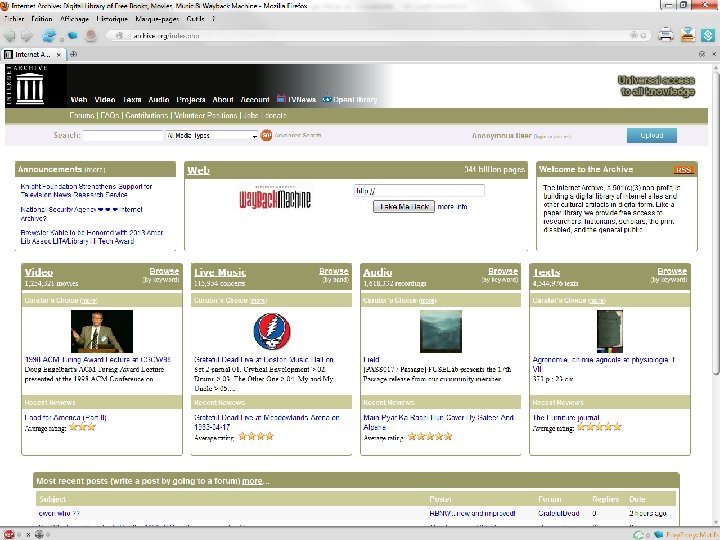Screen dimensions: 720x540
Task: Open the Affichage menu
Action: tap(74, 19)
